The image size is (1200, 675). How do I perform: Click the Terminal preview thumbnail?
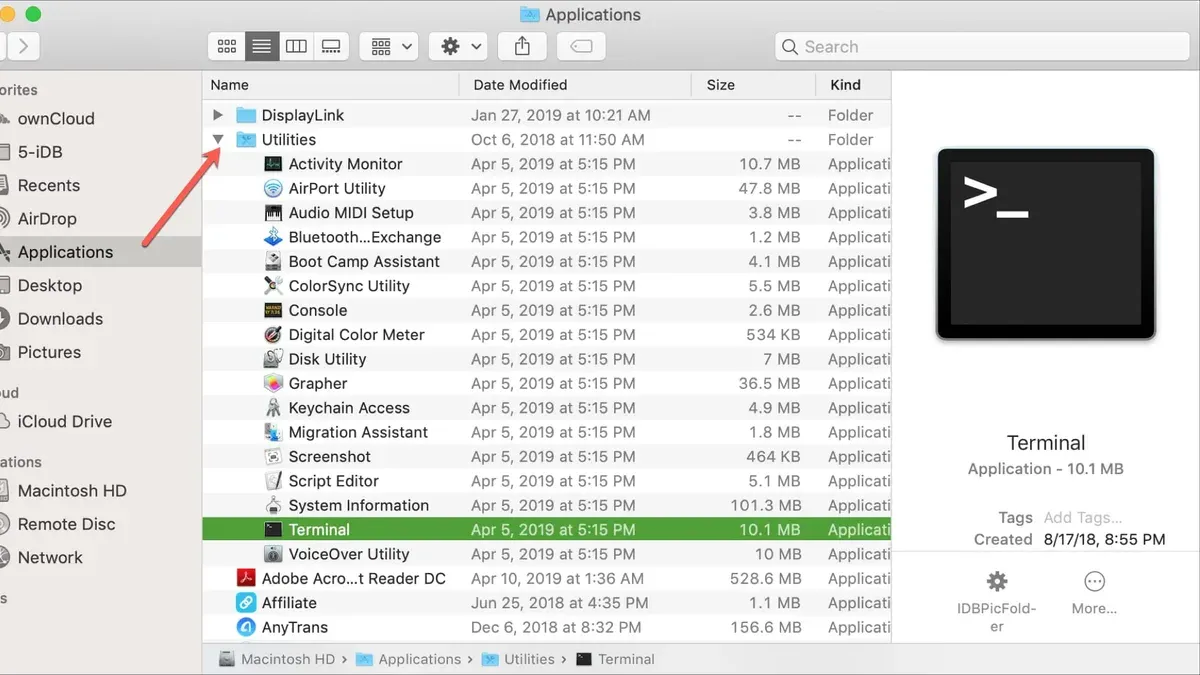[1046, 244]
